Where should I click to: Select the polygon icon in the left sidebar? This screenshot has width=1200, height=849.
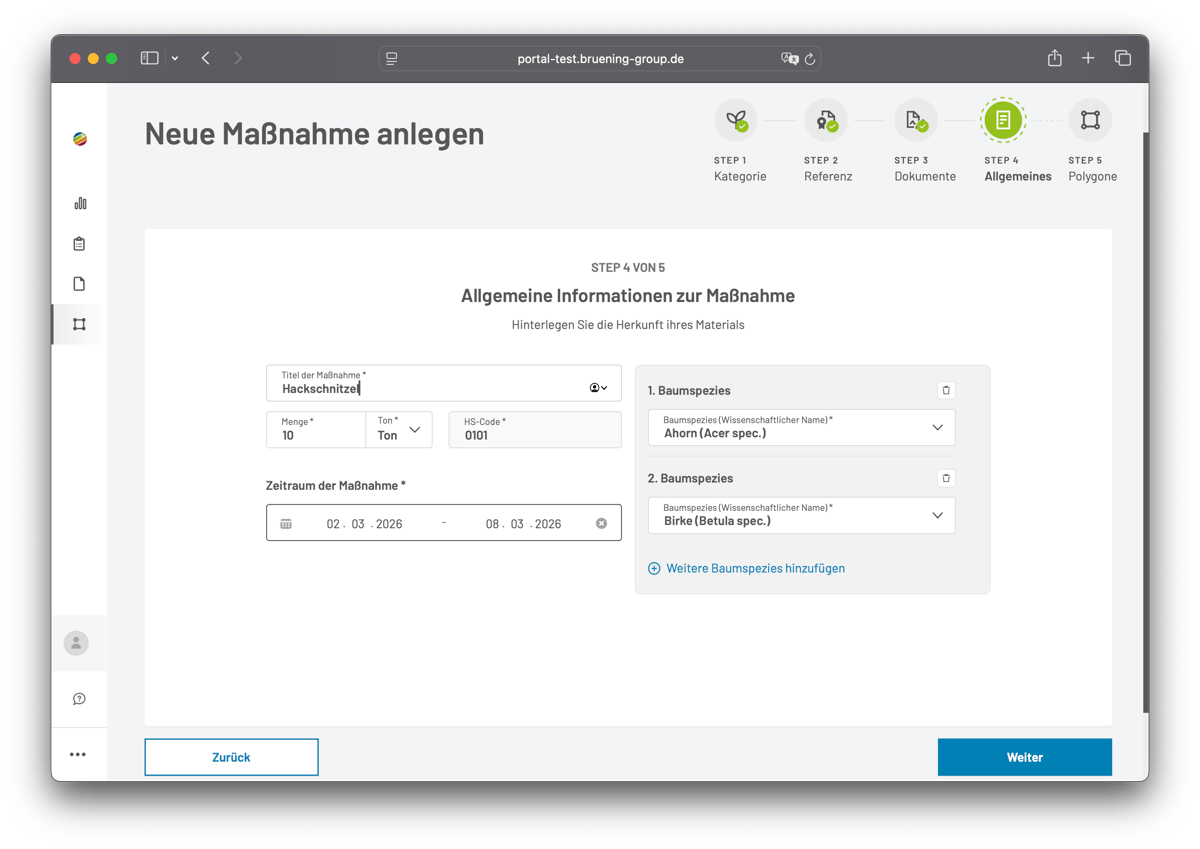coord(79,324)
